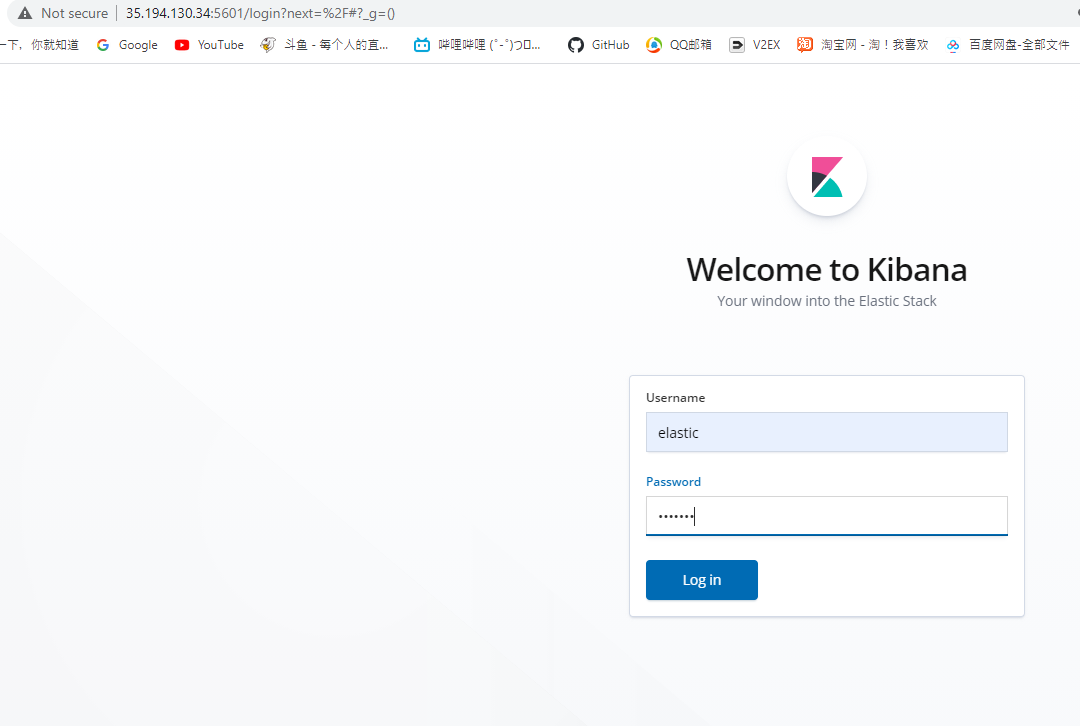The image size is (1080, 726).
Task: Click the Not secure text label
Action: [74, 13]
